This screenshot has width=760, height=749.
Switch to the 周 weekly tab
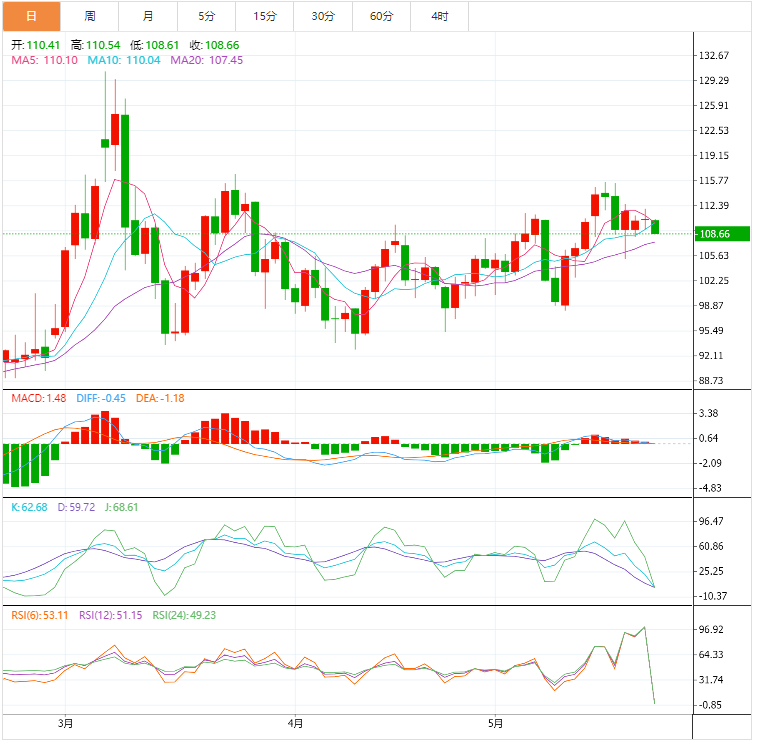(90, 16)
